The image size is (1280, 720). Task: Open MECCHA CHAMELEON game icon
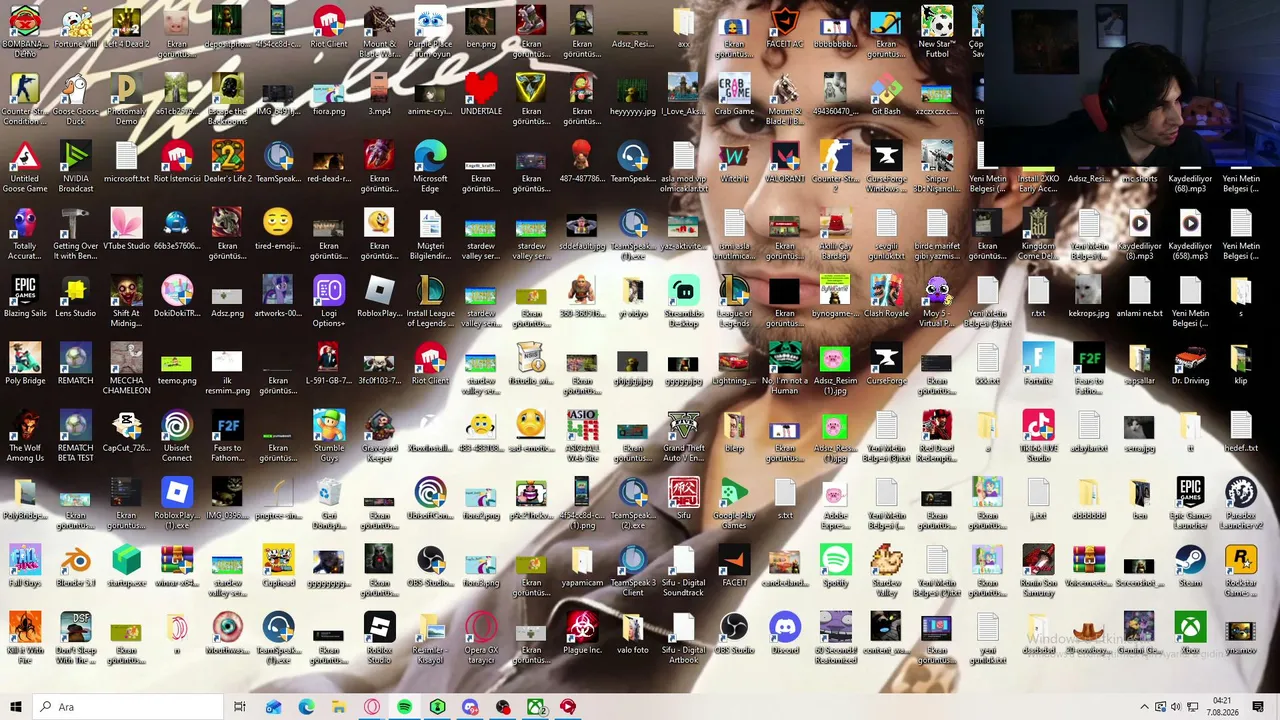(x=126, y=368)
